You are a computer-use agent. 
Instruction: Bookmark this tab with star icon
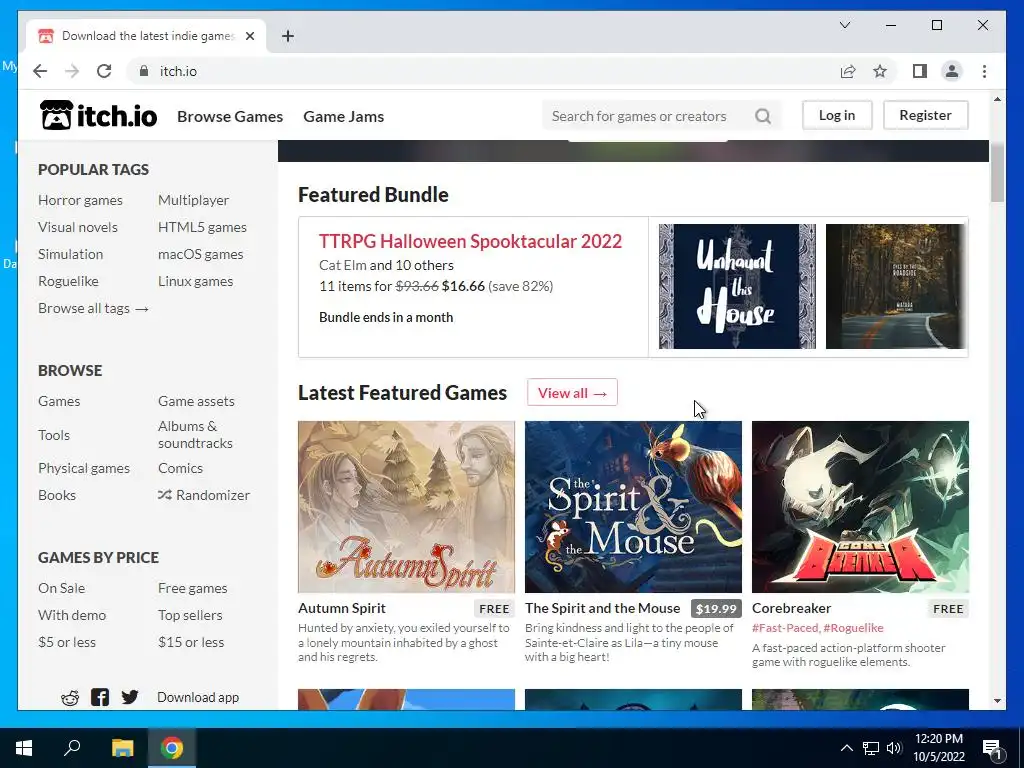click(880, 71)
